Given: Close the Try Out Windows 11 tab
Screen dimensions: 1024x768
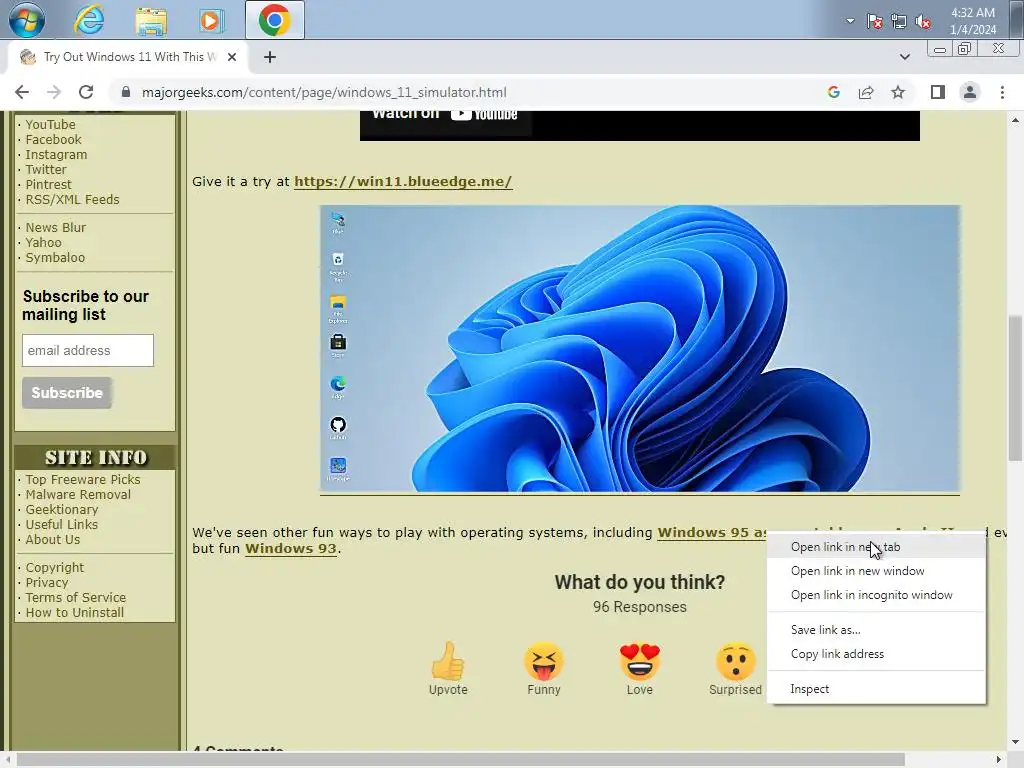Looking at the screenshot, I should (x=232, y=57).
